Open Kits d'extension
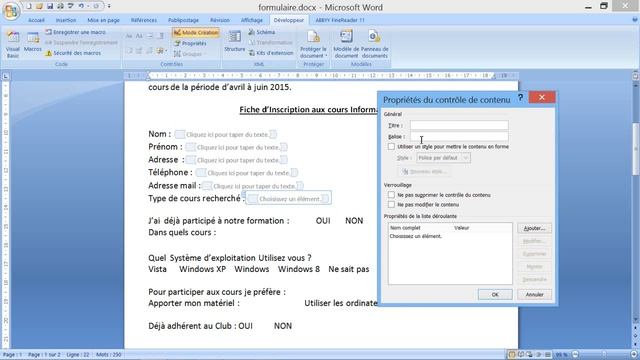The width and height of the screenshot is (640, 360). (271, 53)
